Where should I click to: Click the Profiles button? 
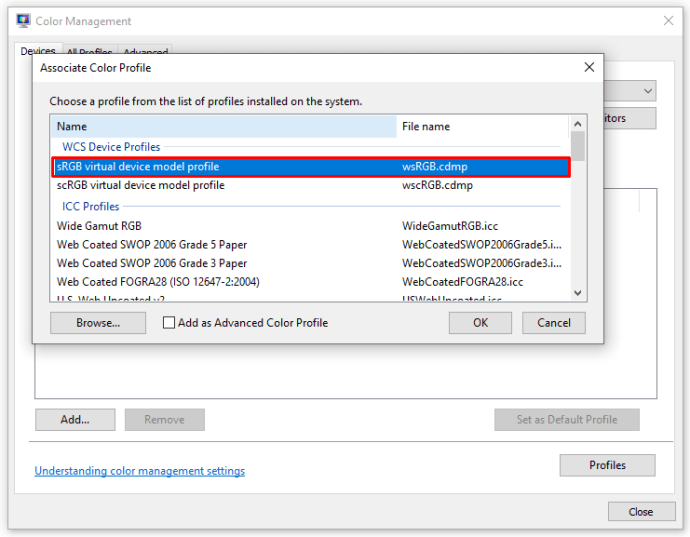pos(607,465)
